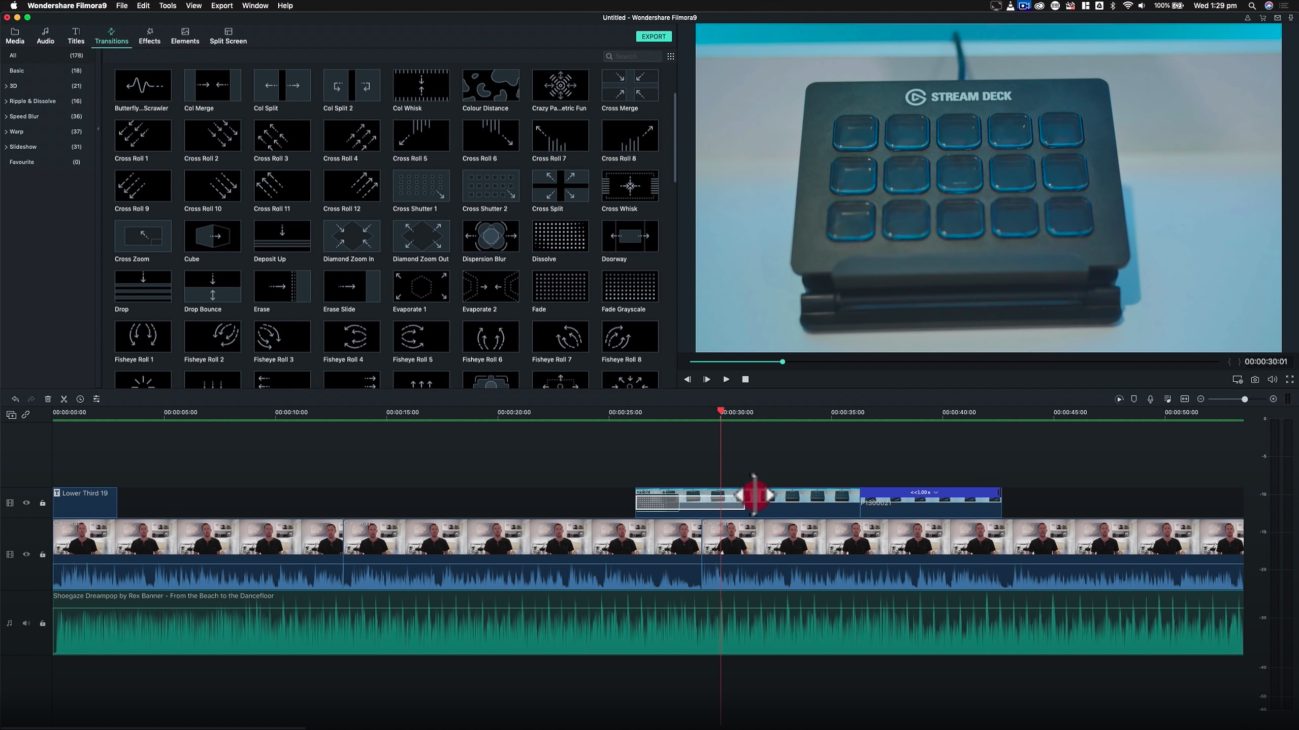Click the marker shield icon

click(1134, 399)
